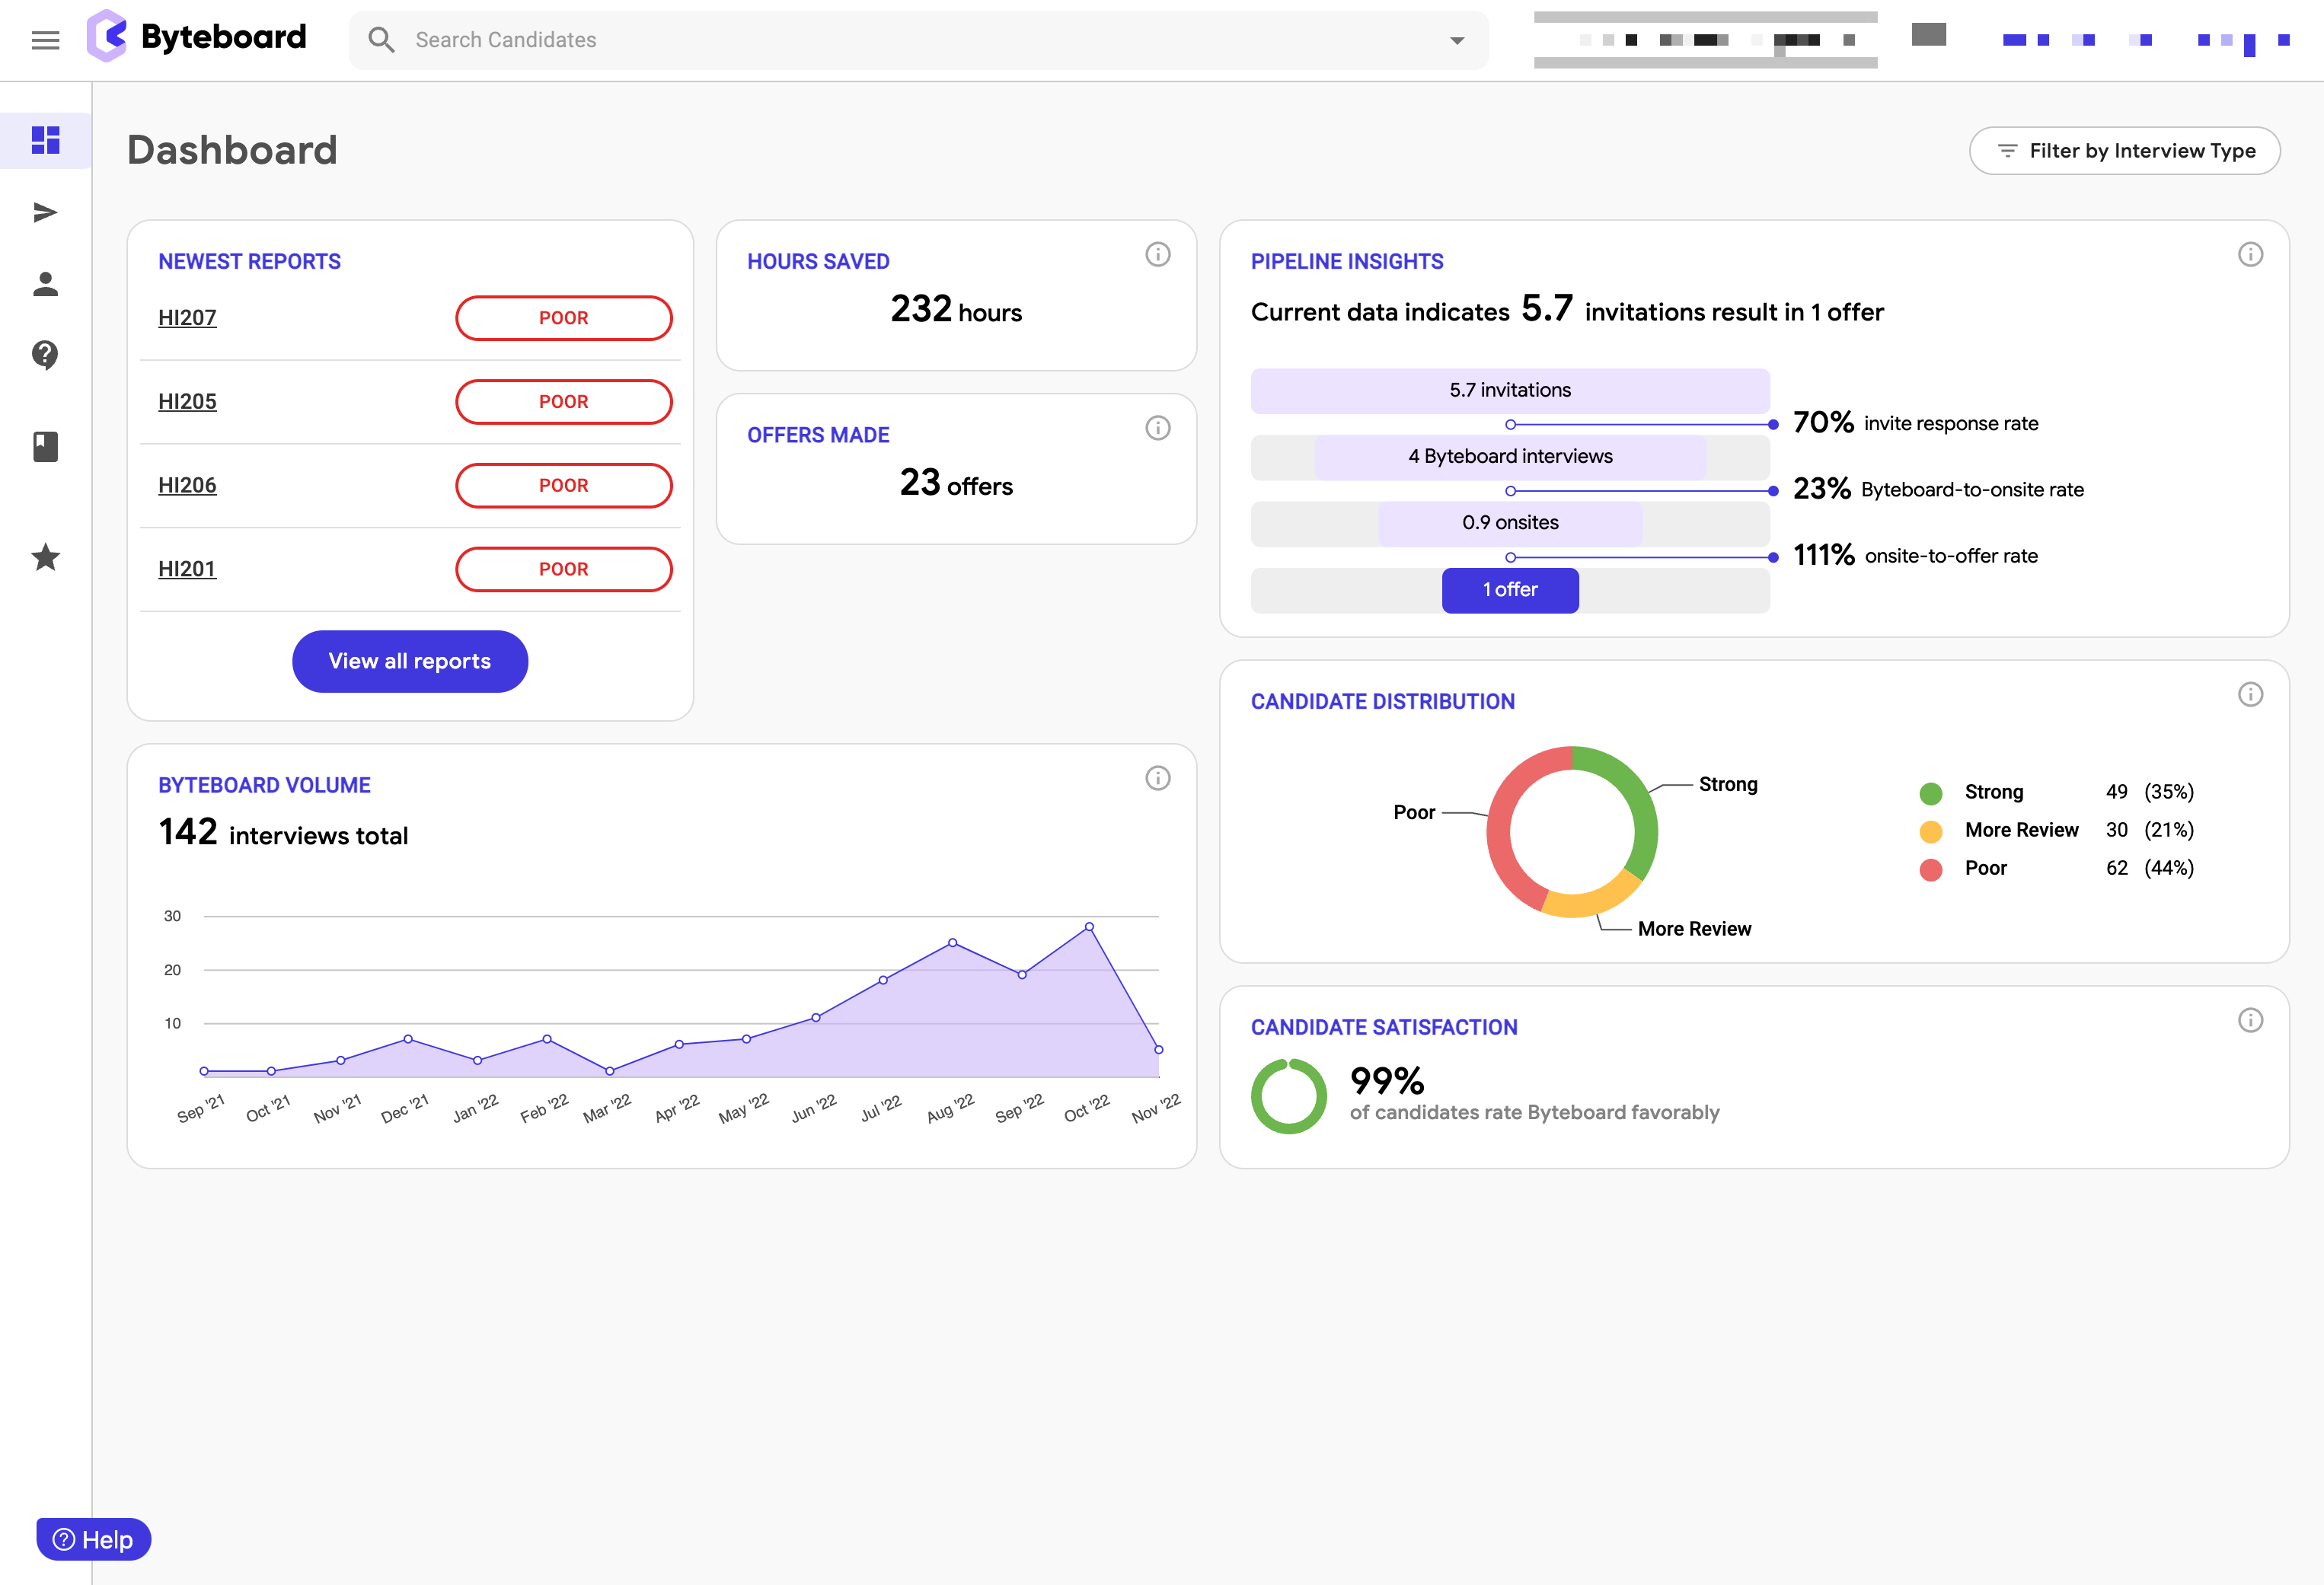Open Filter by Interview Type menu
Screen dimensions: 2324x1585
coord(2124,151)
